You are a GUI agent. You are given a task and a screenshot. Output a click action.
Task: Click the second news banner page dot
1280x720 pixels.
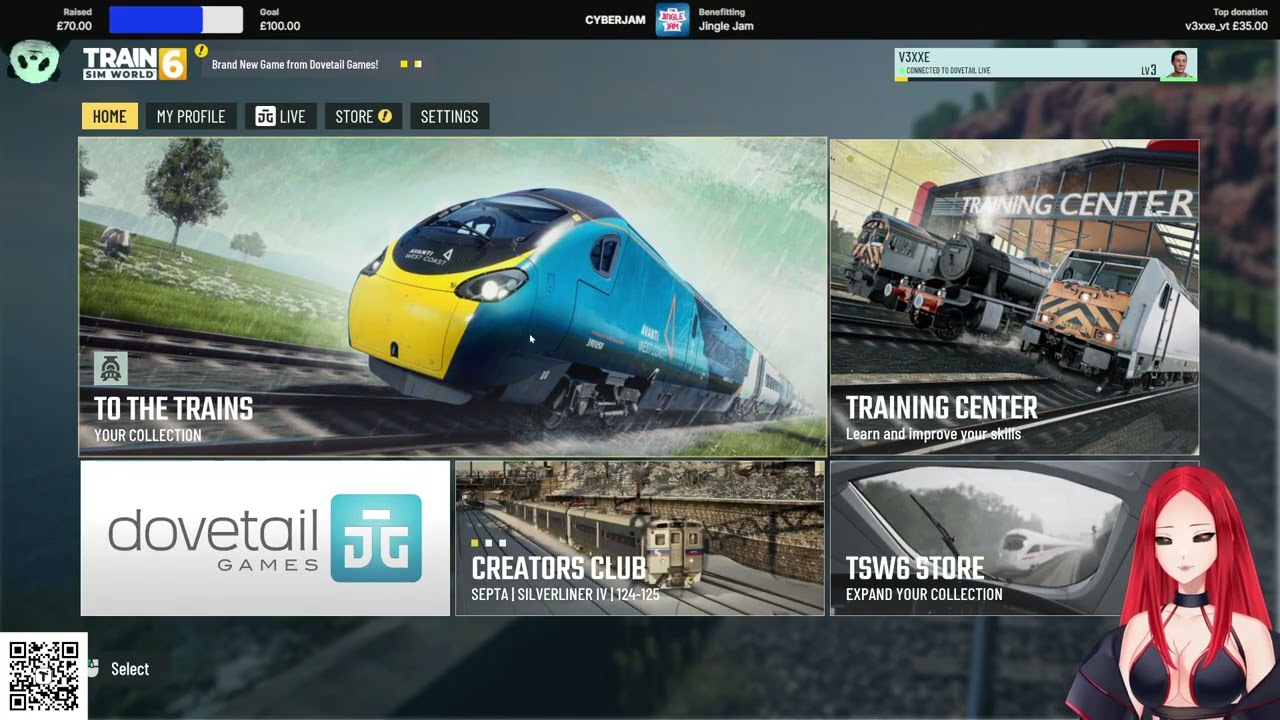418,64
